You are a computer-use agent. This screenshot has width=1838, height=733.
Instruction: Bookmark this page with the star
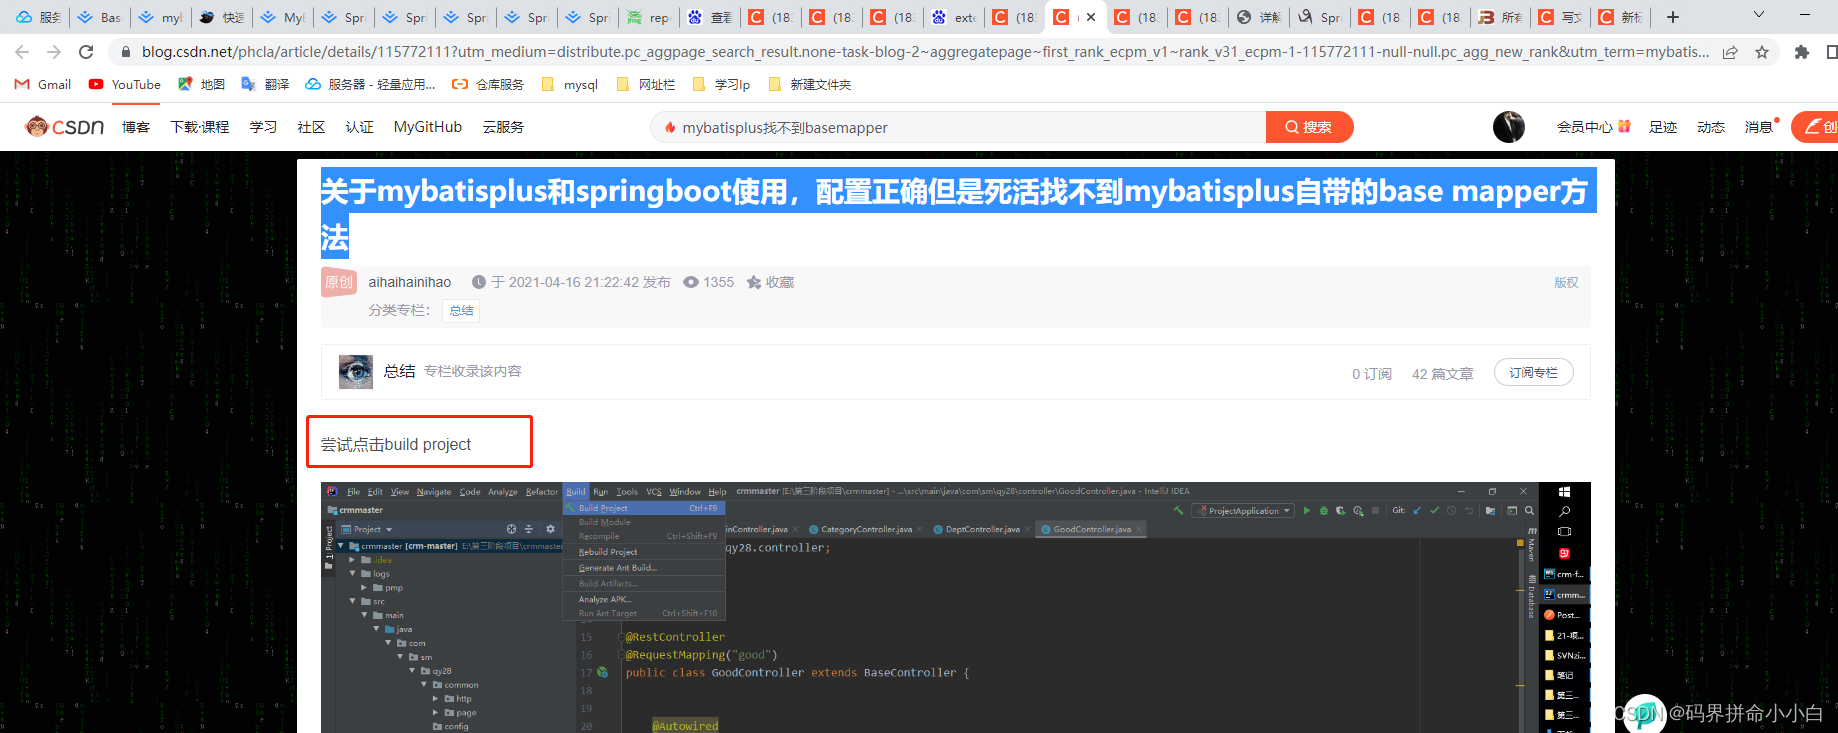(1762, 52)
